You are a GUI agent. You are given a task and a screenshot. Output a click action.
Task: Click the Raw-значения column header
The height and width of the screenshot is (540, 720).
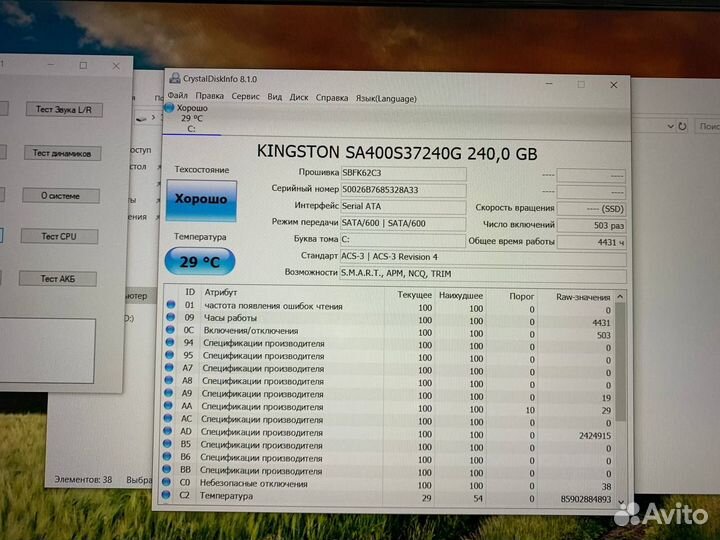(x=583, y=297)
